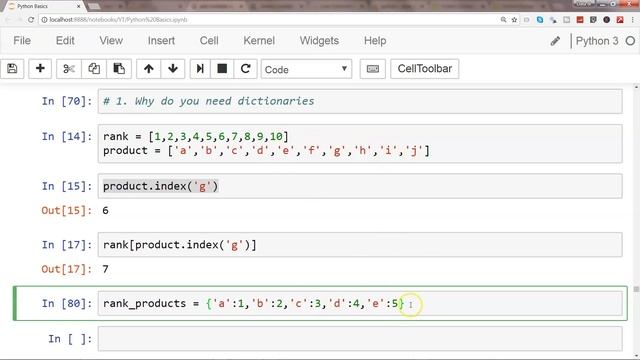Move selected cell down with the arrow
Viewport: 640px width, 360px height.
tap(173, 69)
